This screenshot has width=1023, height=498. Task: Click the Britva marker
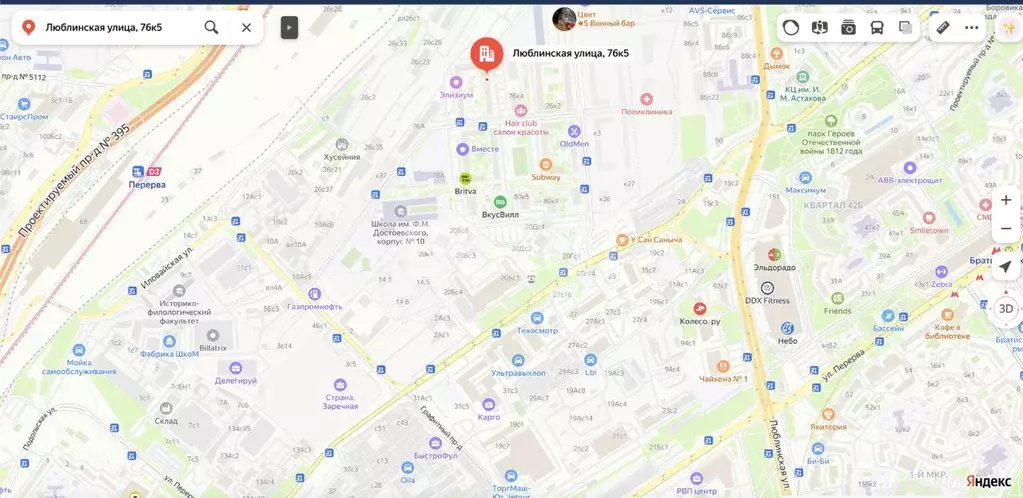(465, 178)
